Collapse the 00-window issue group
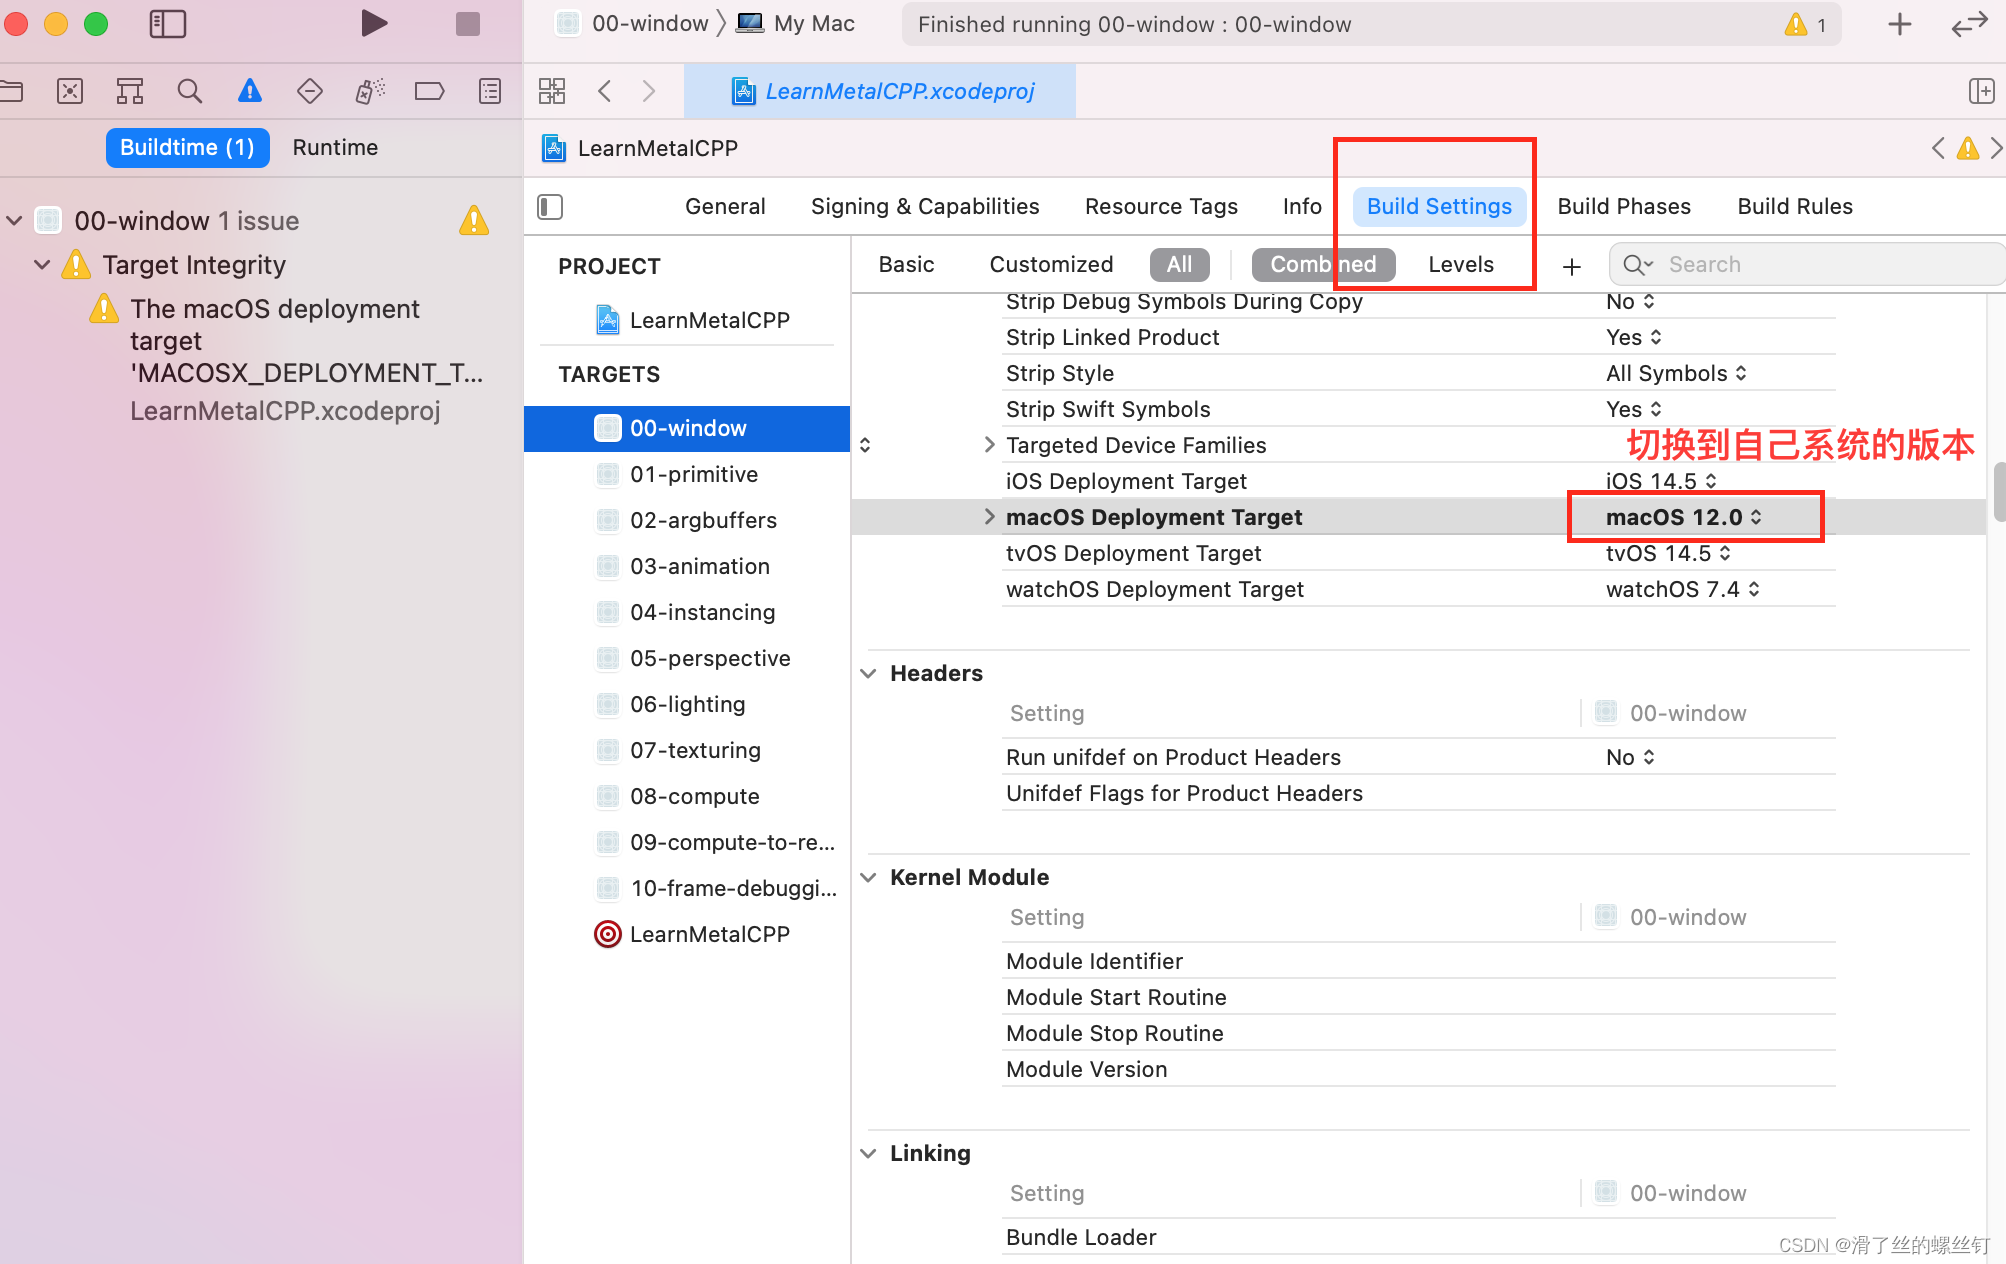The width and height of the screenshot is (2006, 1264). coord(14,220)
